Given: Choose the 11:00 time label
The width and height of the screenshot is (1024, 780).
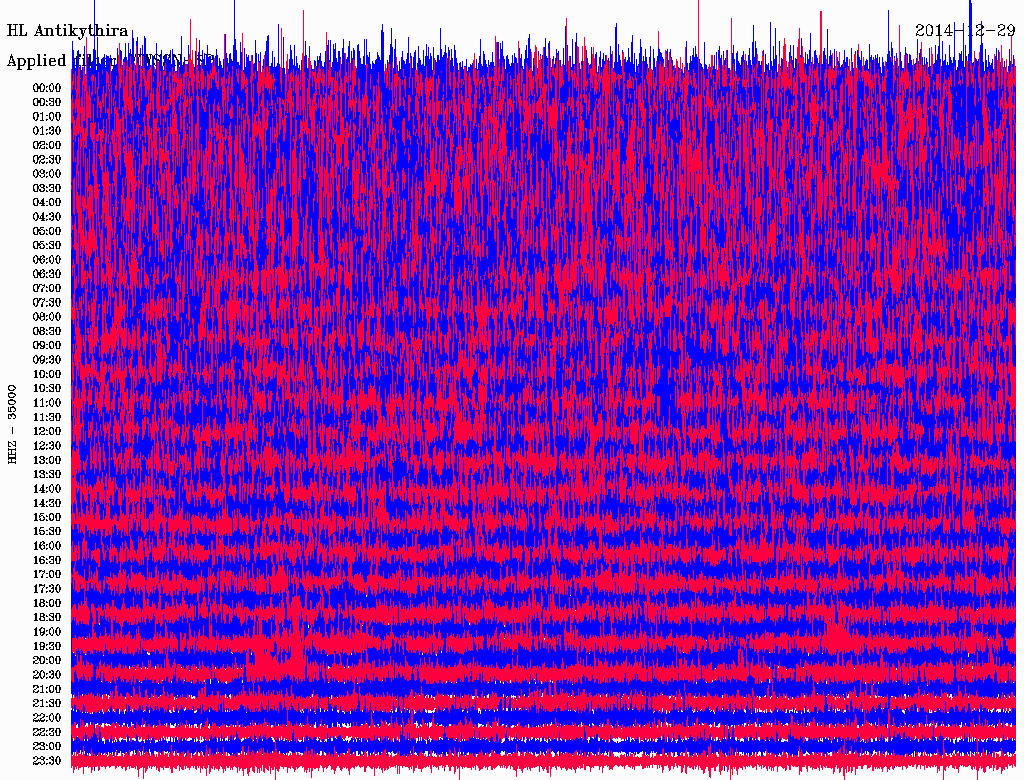Looking at the screenshot, I should (47, 402).
